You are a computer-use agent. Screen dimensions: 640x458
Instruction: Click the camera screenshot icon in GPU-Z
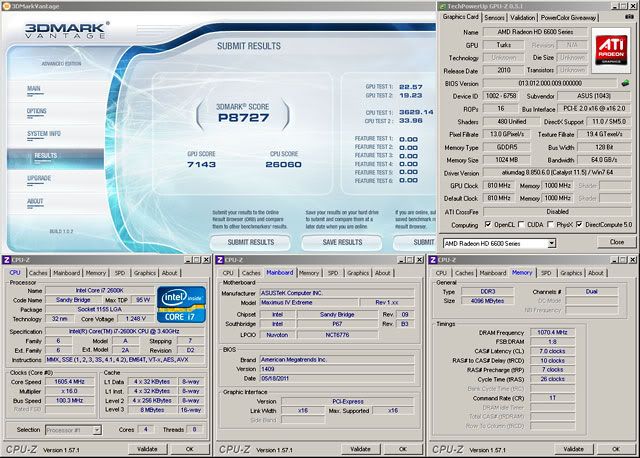[629, 17]
